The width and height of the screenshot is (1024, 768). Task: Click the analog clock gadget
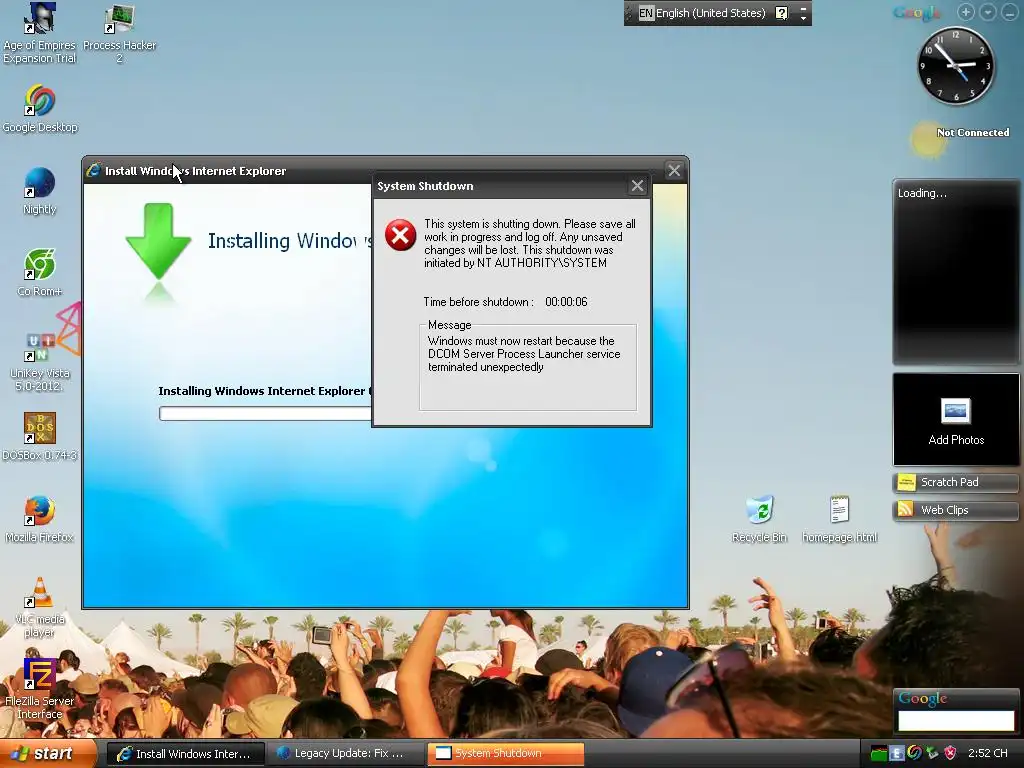pos(956,65)
